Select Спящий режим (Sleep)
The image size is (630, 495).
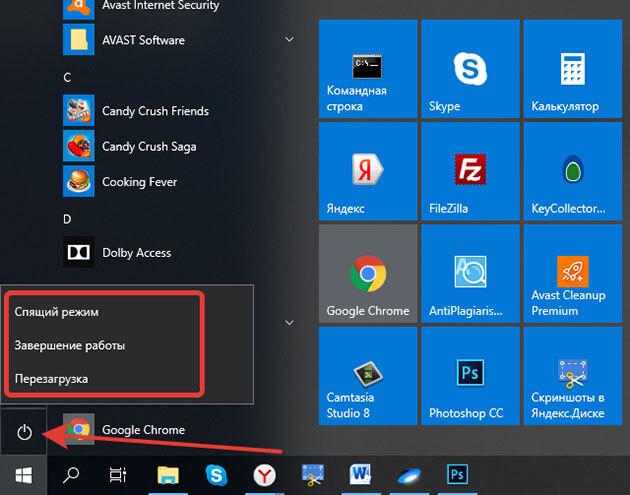56,312
